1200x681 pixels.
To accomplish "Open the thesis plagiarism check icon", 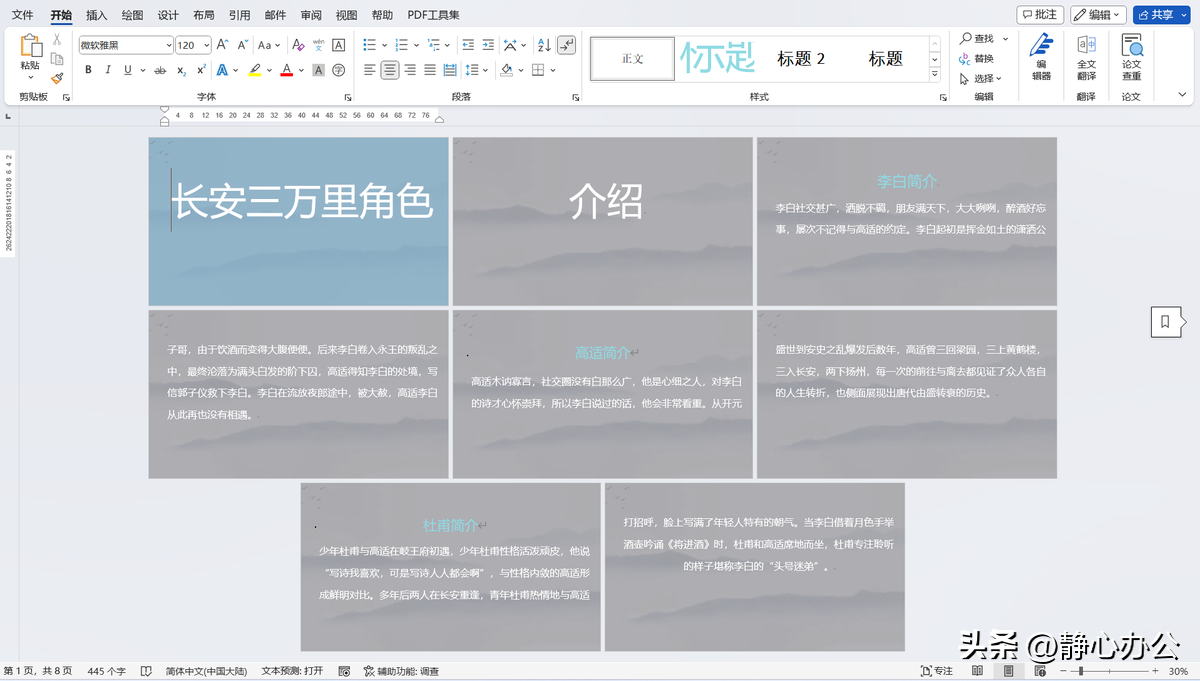I will (1131, 46).
